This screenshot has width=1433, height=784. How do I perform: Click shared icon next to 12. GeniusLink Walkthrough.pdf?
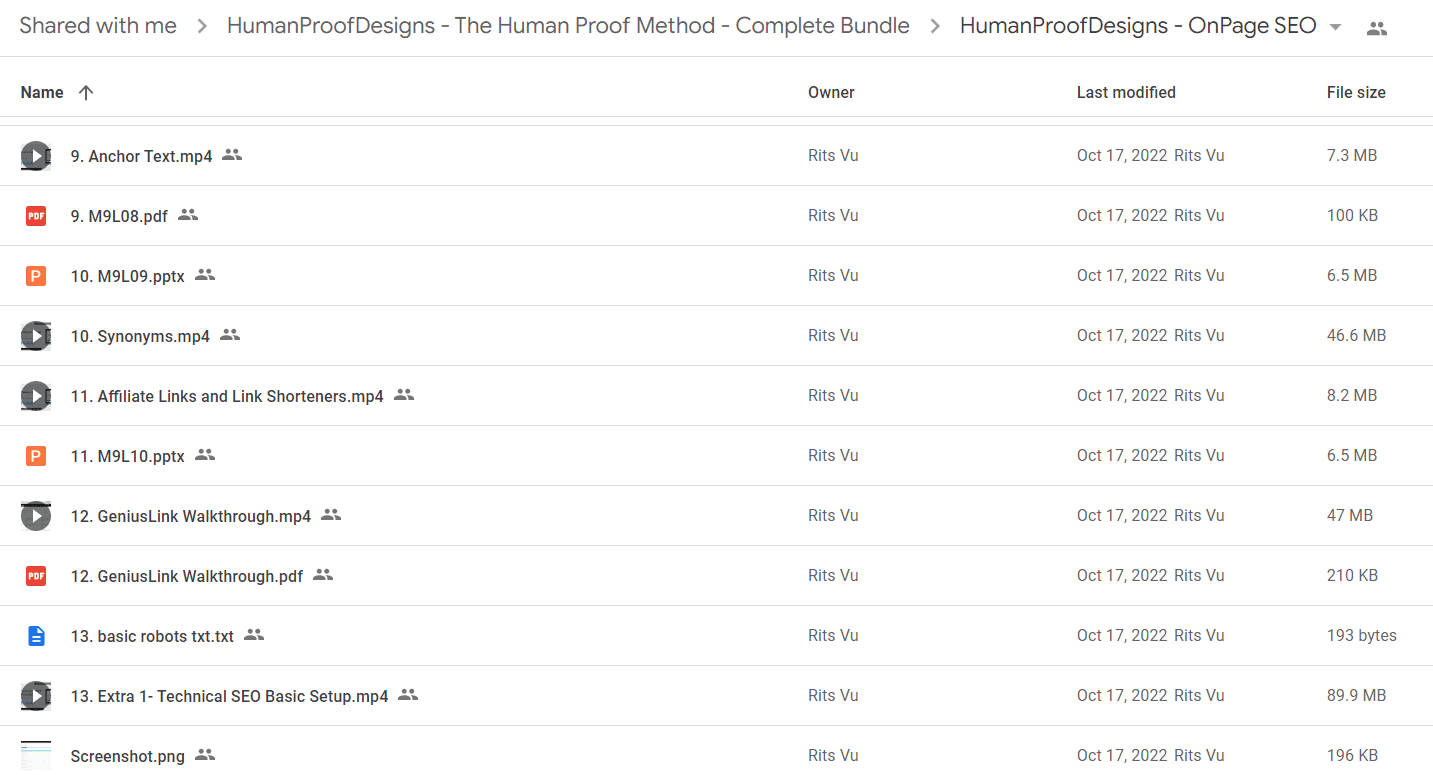[x=322, y=575]
